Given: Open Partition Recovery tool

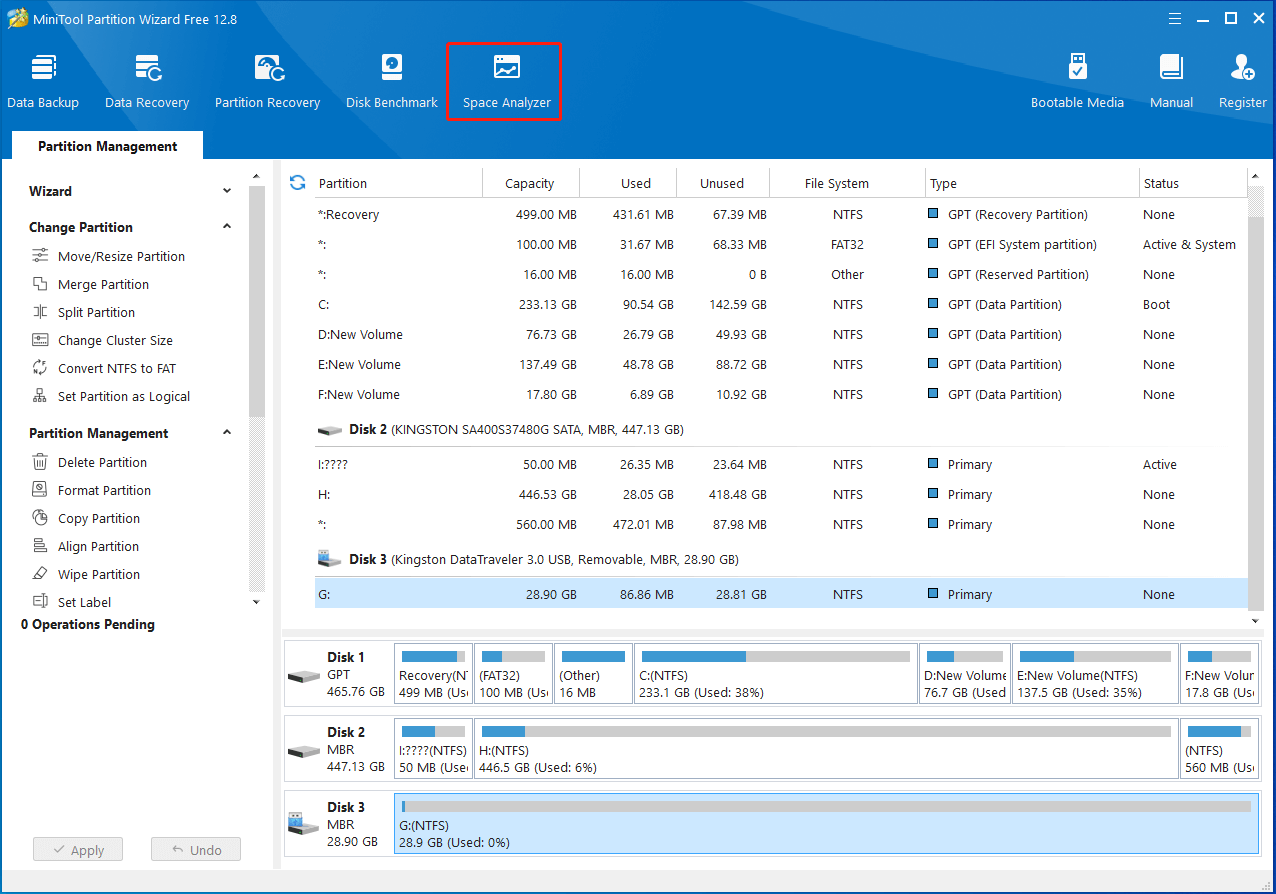Looking at the screenshot, I should pos(267,81).
